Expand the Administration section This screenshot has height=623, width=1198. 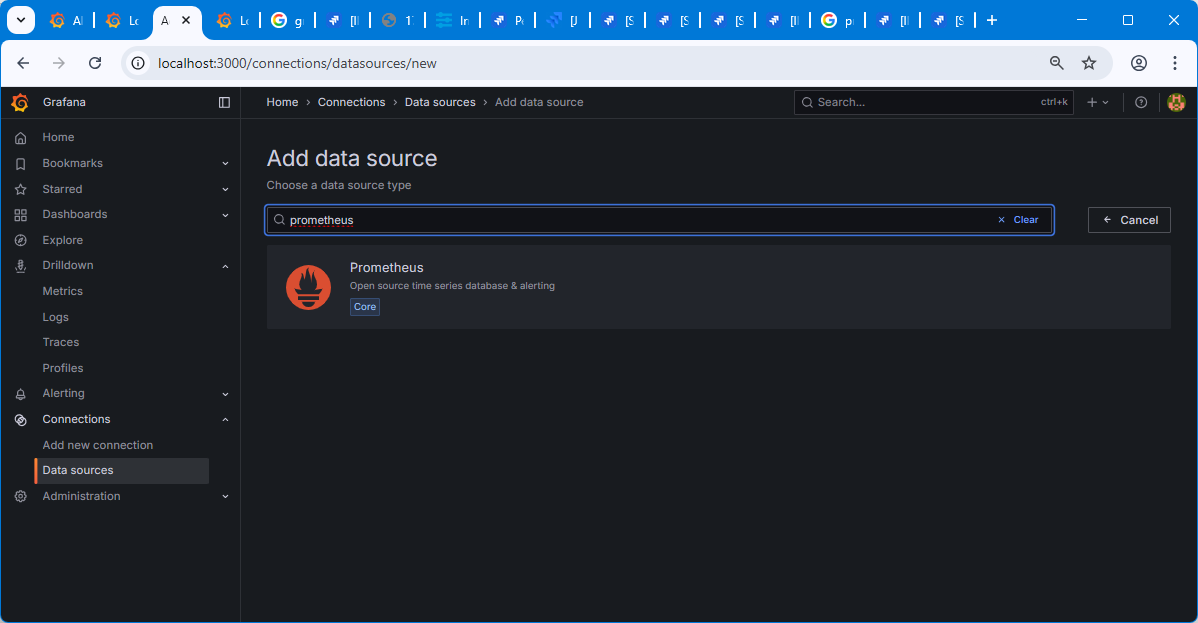[225, 496]
